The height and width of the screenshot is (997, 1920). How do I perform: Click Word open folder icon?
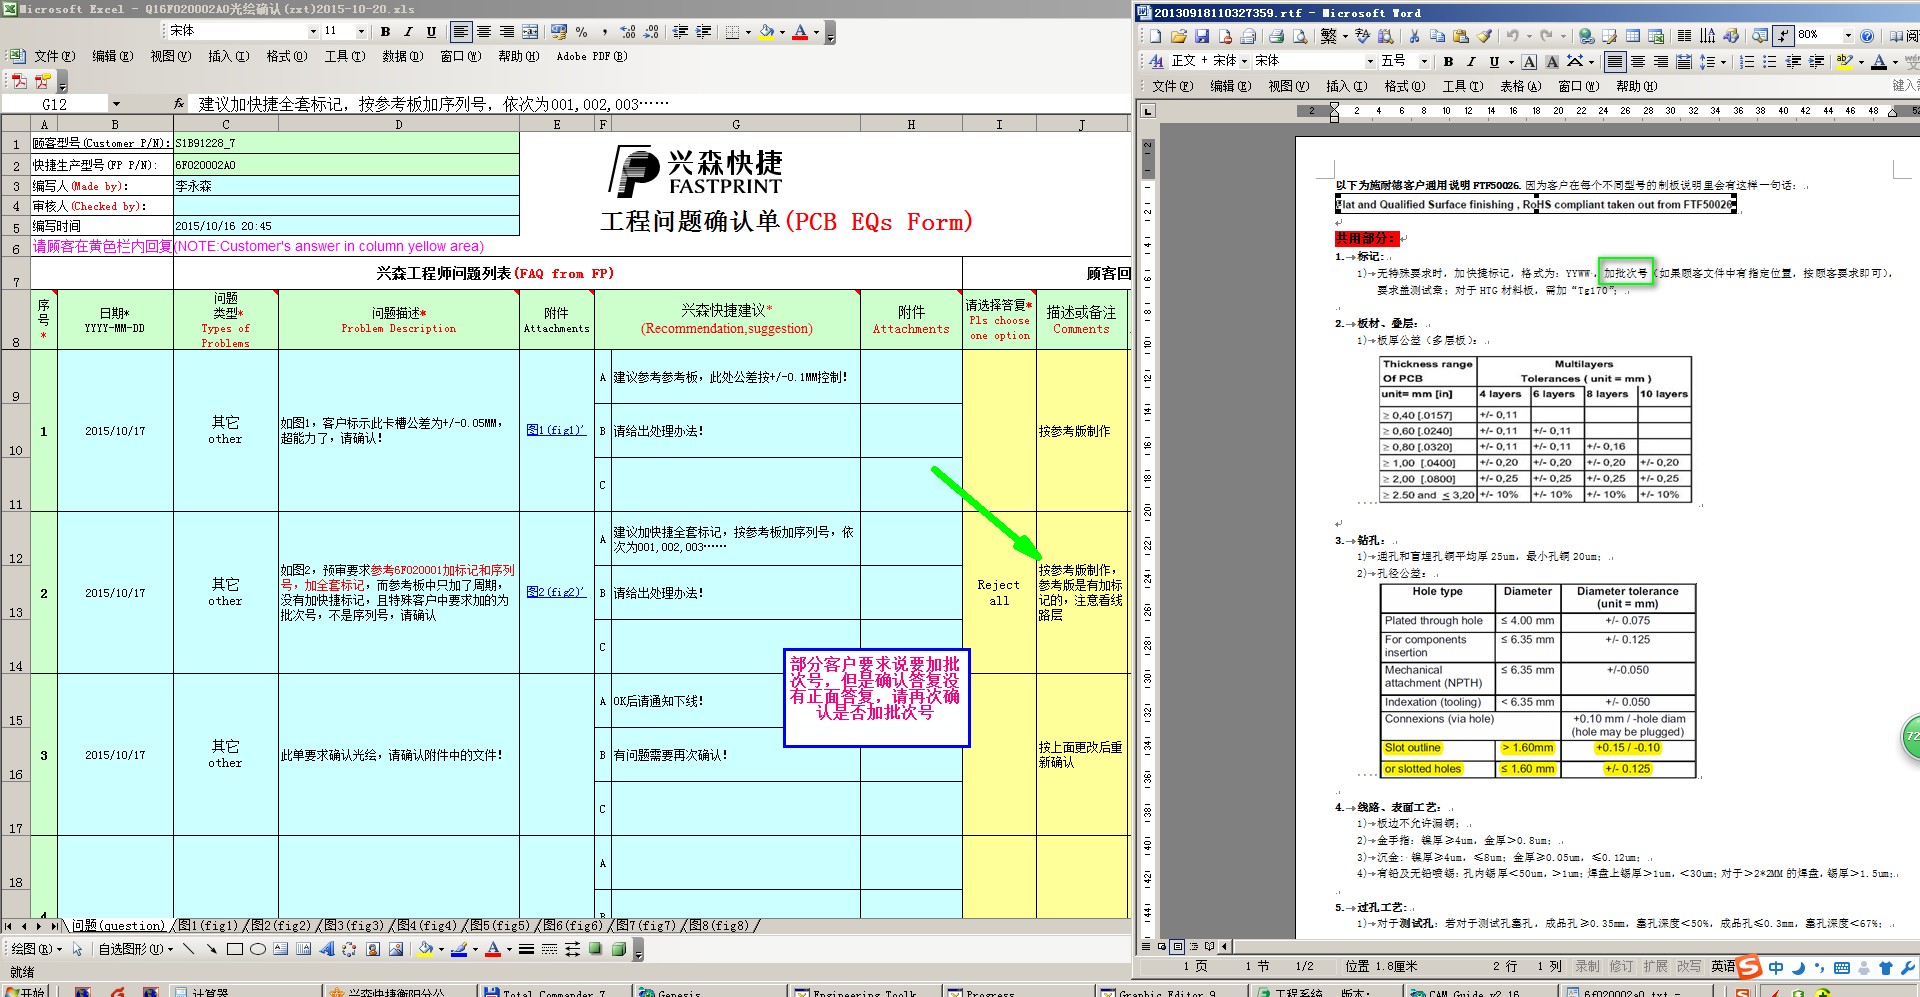(x=1178, y=36)
